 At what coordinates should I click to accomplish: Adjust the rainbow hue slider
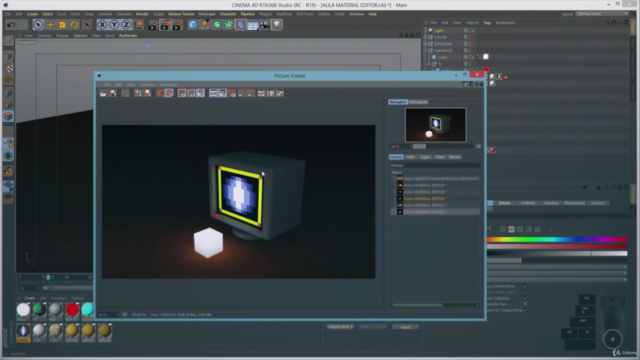click(557, 240)
